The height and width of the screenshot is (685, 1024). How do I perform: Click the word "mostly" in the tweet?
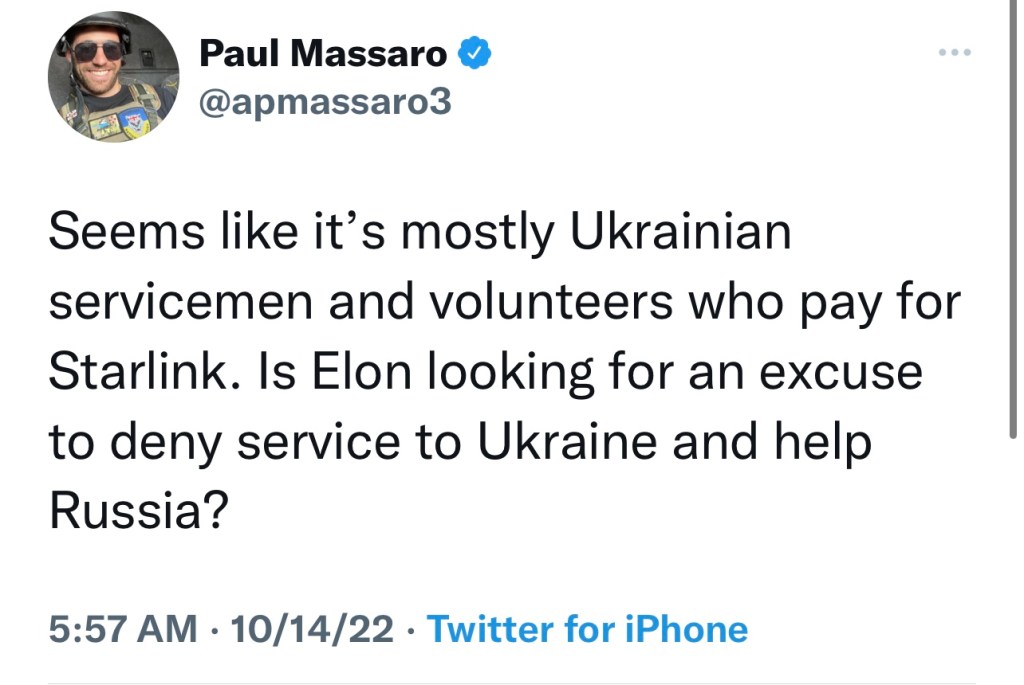tap(484, 233)
